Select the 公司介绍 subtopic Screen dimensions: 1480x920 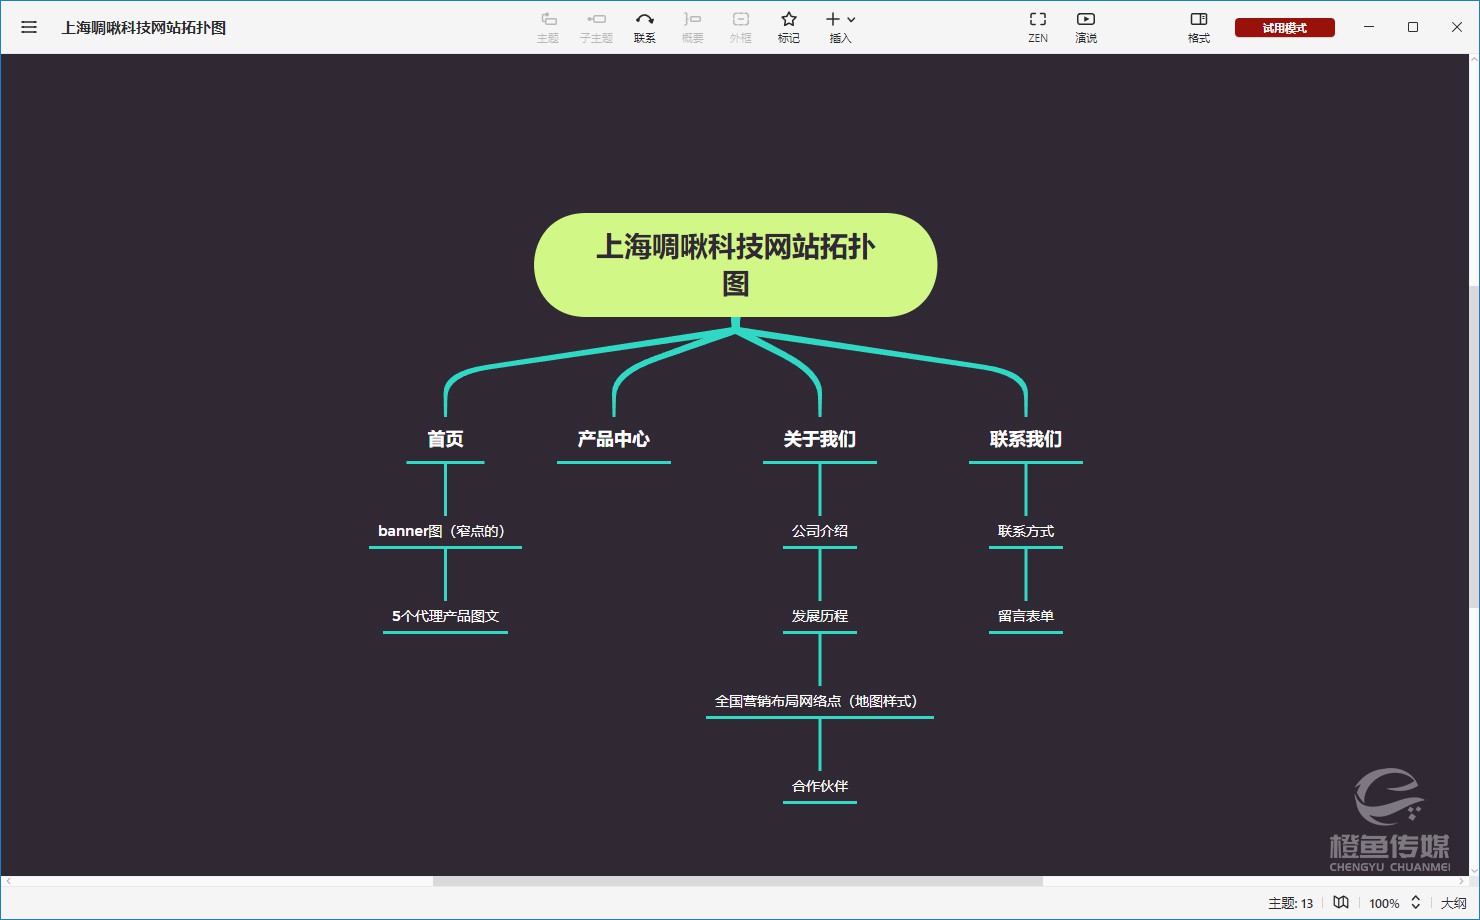click(x=820, y=531)
